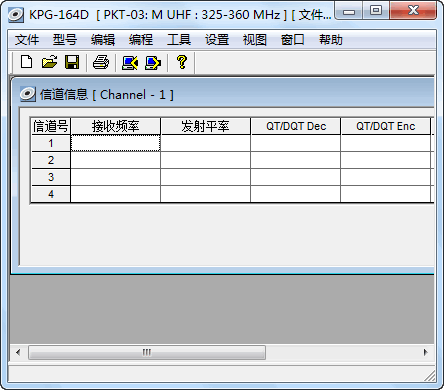Select the QT/DQT Enc cell in channel 1
This screenshot has height=390, width=444.
coord(385,143)
